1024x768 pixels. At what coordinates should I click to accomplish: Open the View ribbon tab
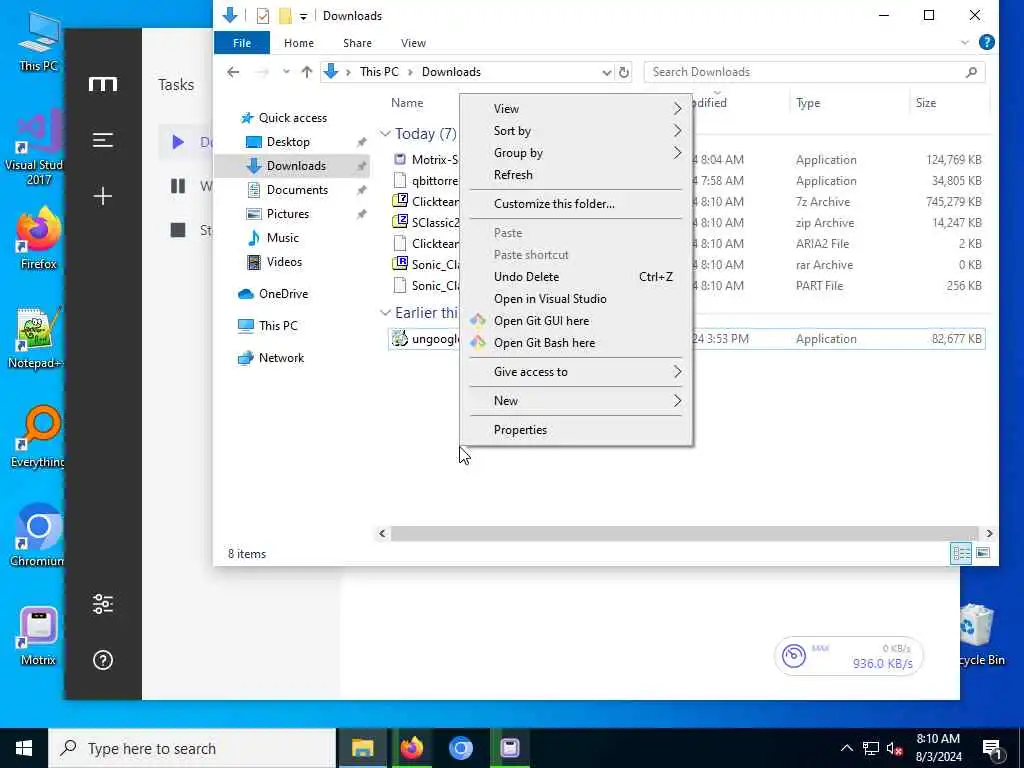(x=413, y=43)
